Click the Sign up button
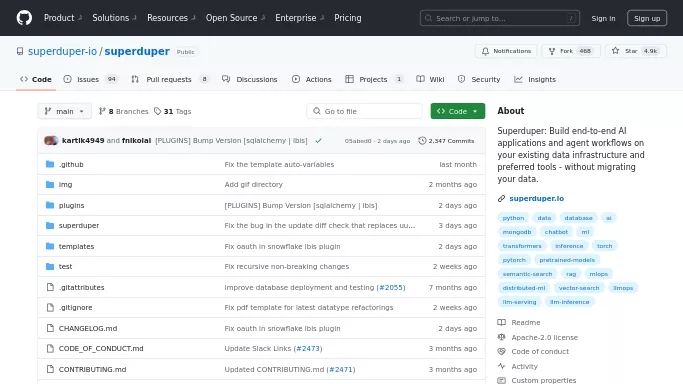Image resolution: width=683 pixels, height=384 pixels. click(x=647, y=18)
